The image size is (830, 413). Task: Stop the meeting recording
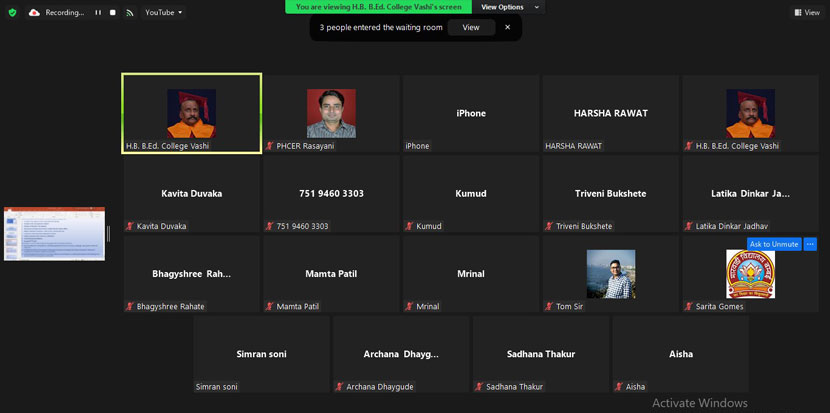coord(113,12)
